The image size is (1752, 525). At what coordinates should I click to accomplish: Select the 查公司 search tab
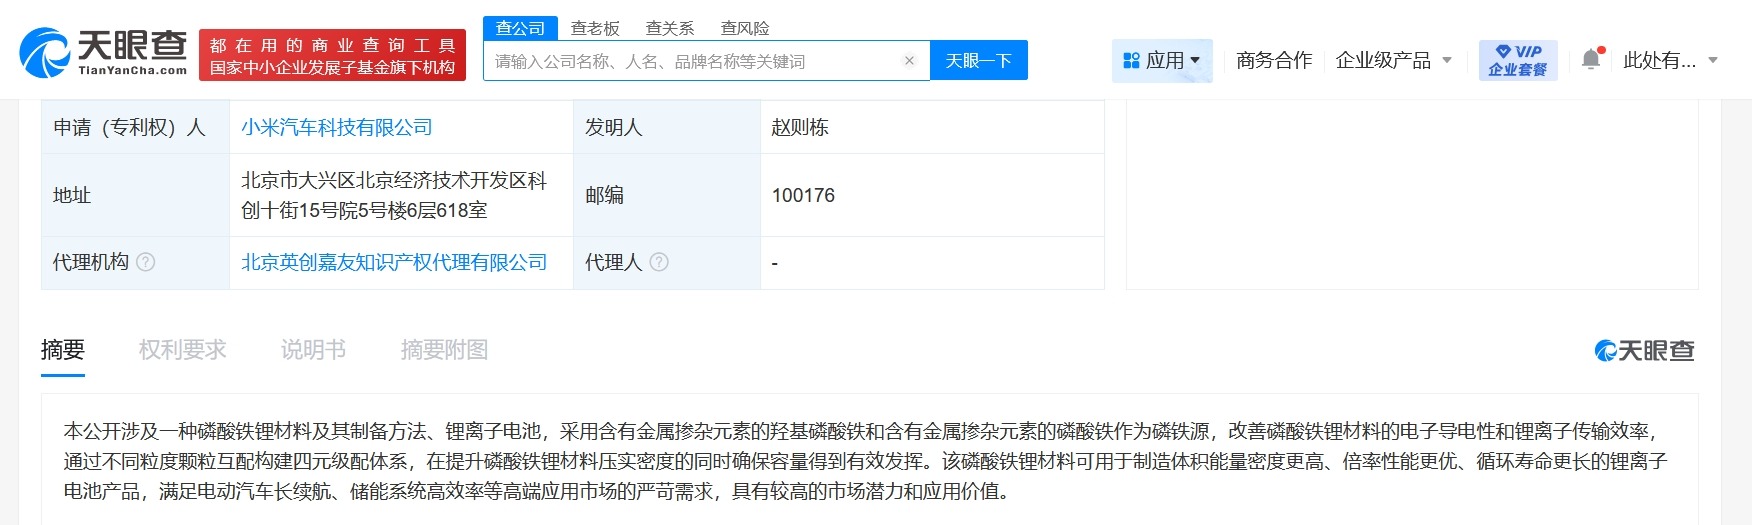[x=520, y=28]
